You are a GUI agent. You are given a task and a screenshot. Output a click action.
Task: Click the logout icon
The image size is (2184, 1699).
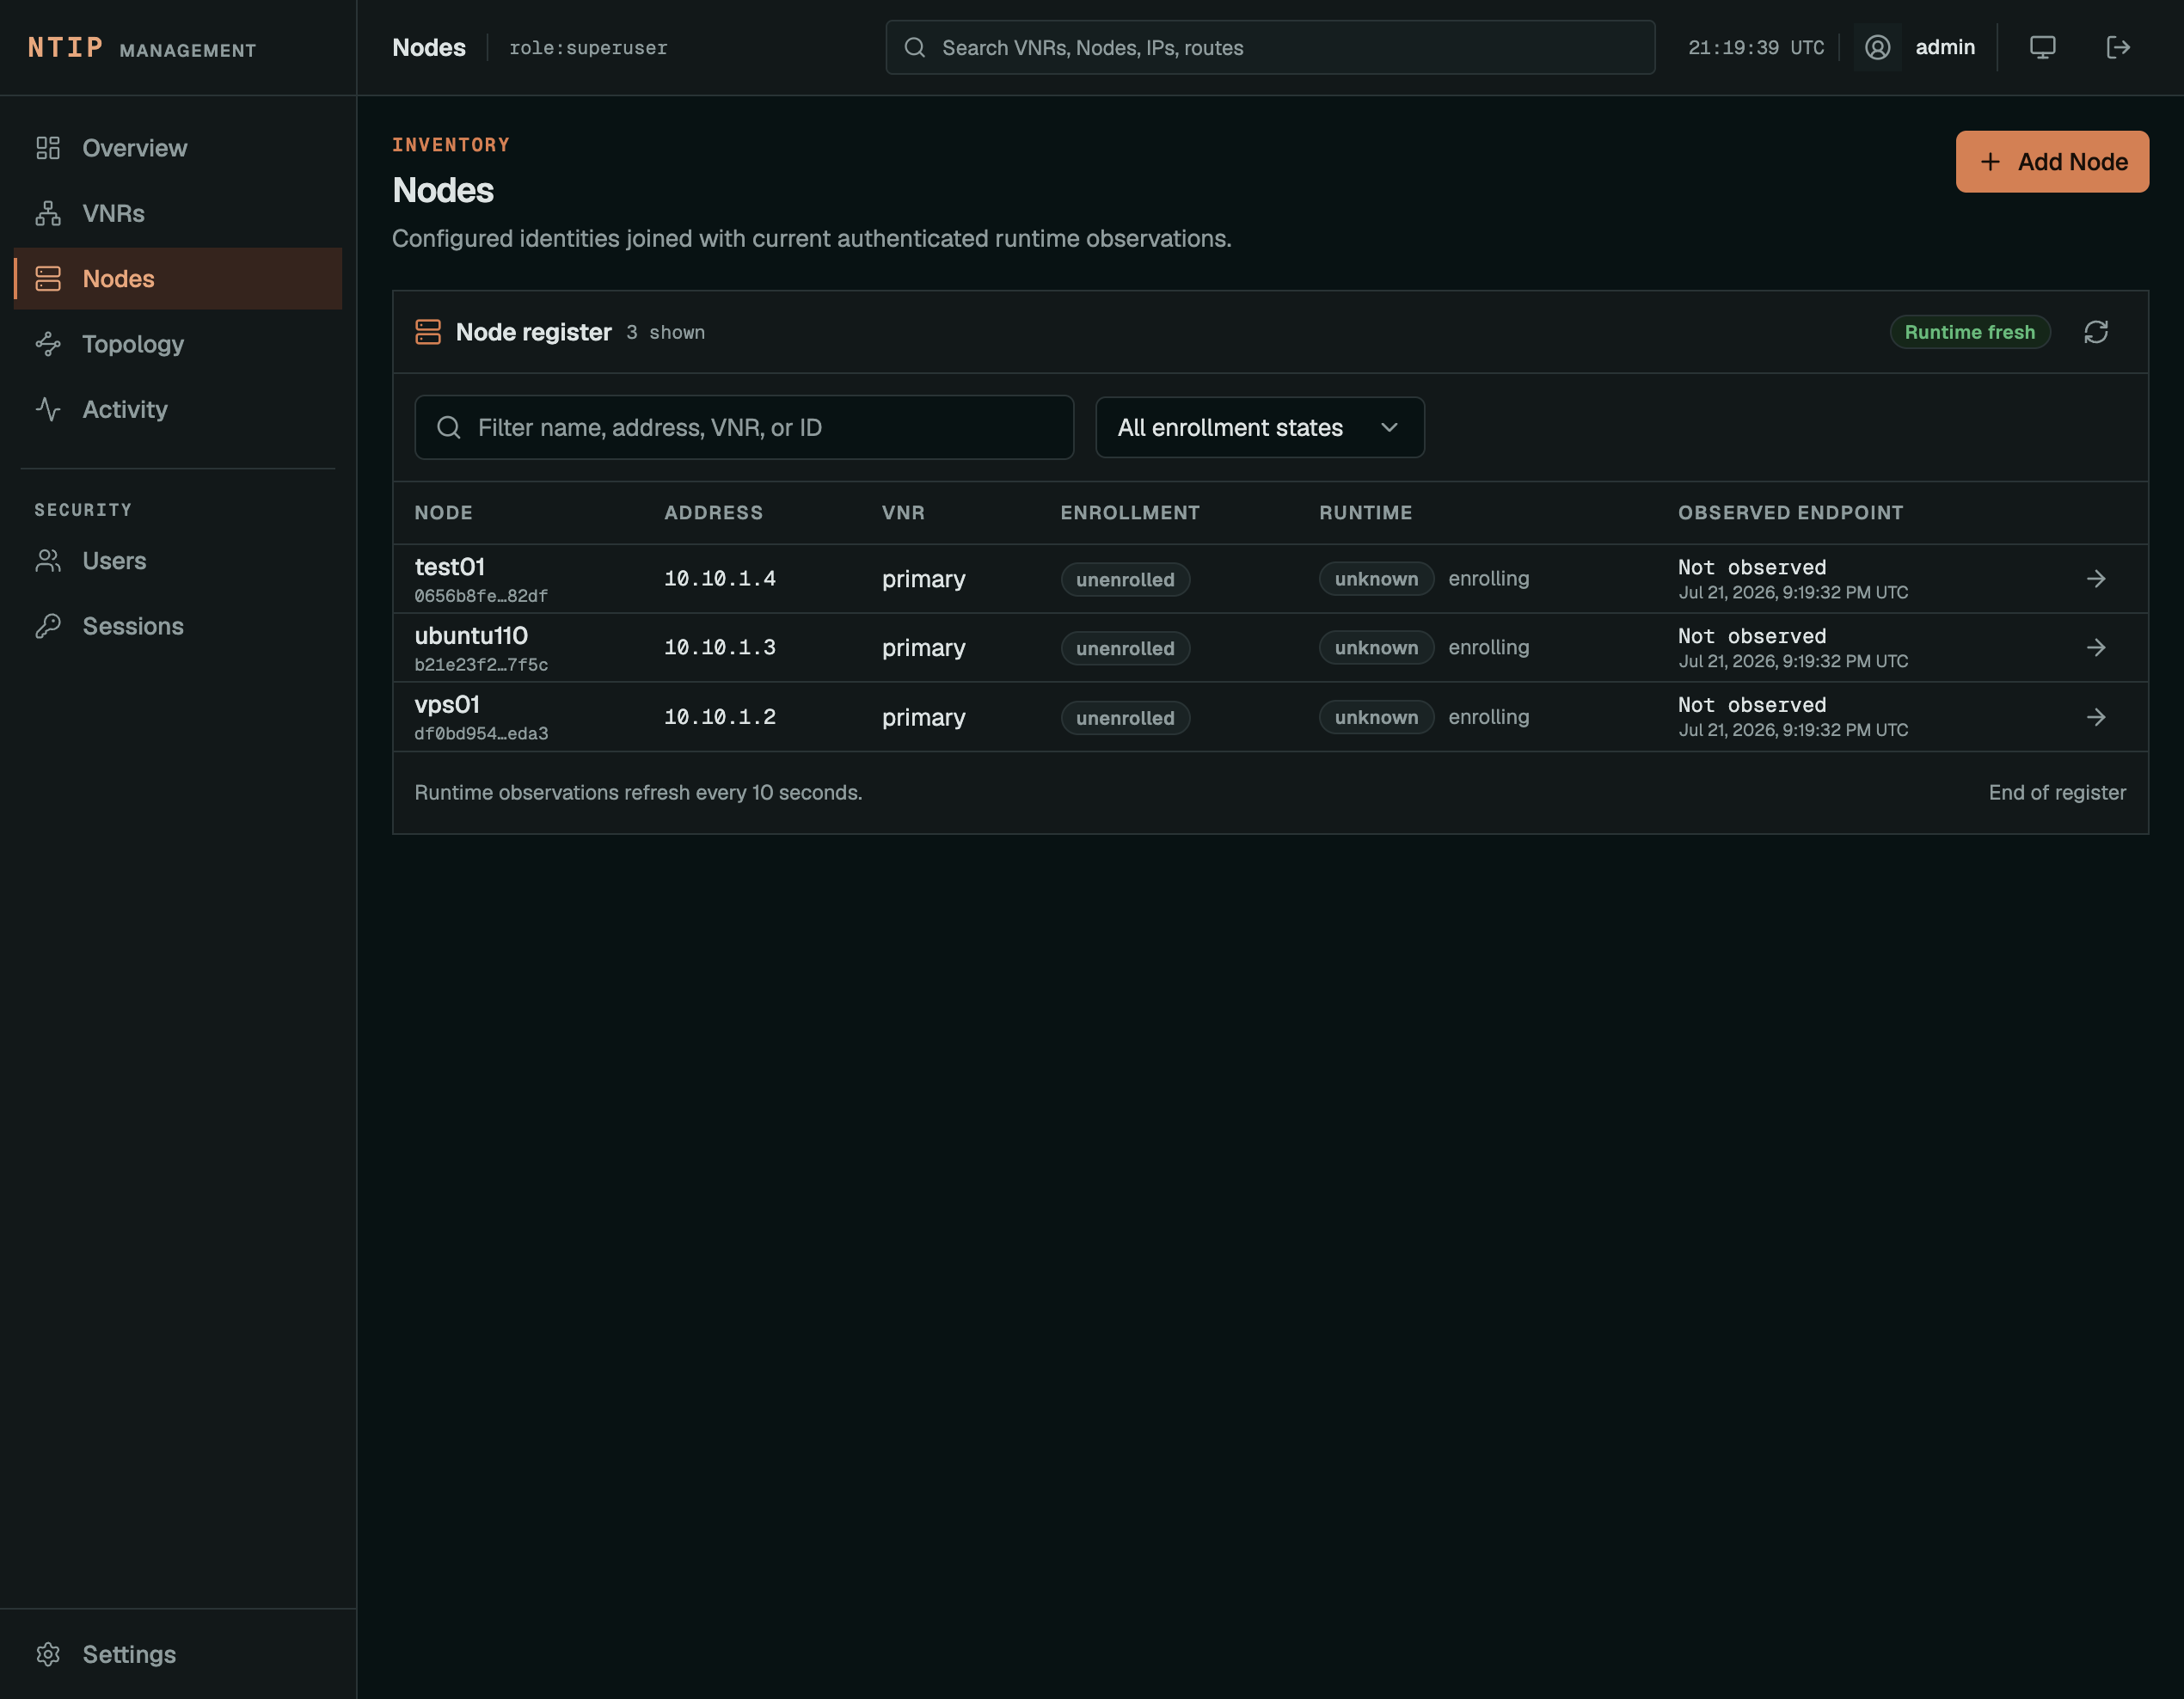coord(2118,47)
